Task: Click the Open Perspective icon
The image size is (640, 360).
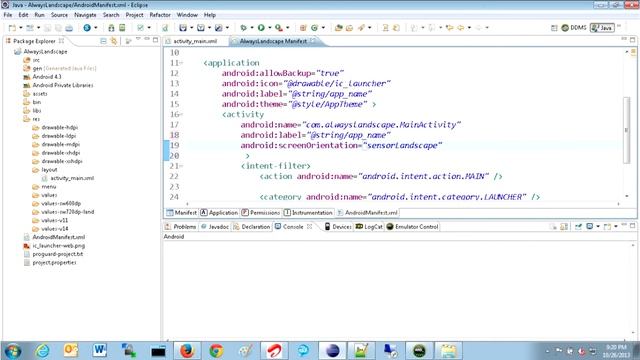Action: 554,28
